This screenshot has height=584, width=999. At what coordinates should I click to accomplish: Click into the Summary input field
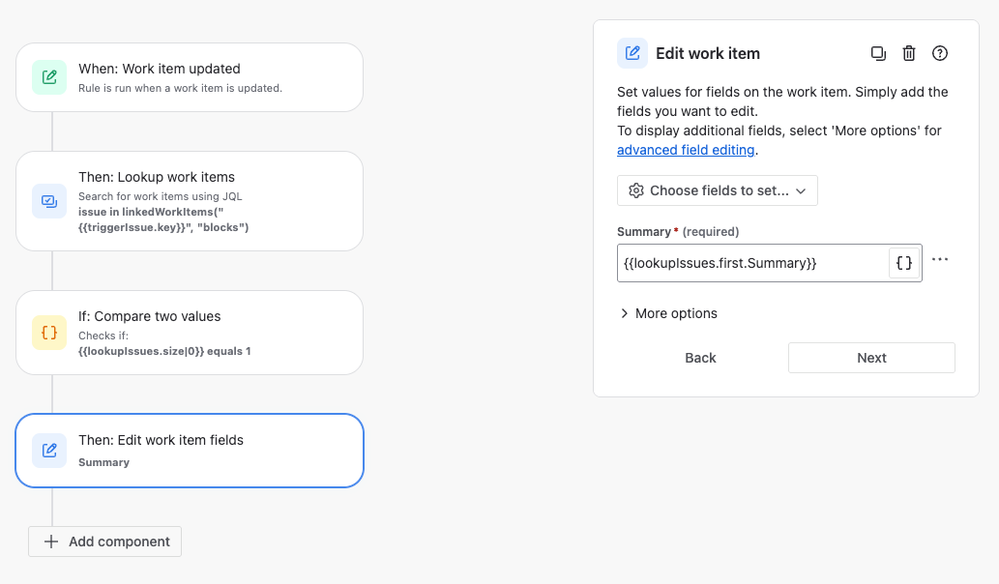pyautogui.click(x=753, y=263)
